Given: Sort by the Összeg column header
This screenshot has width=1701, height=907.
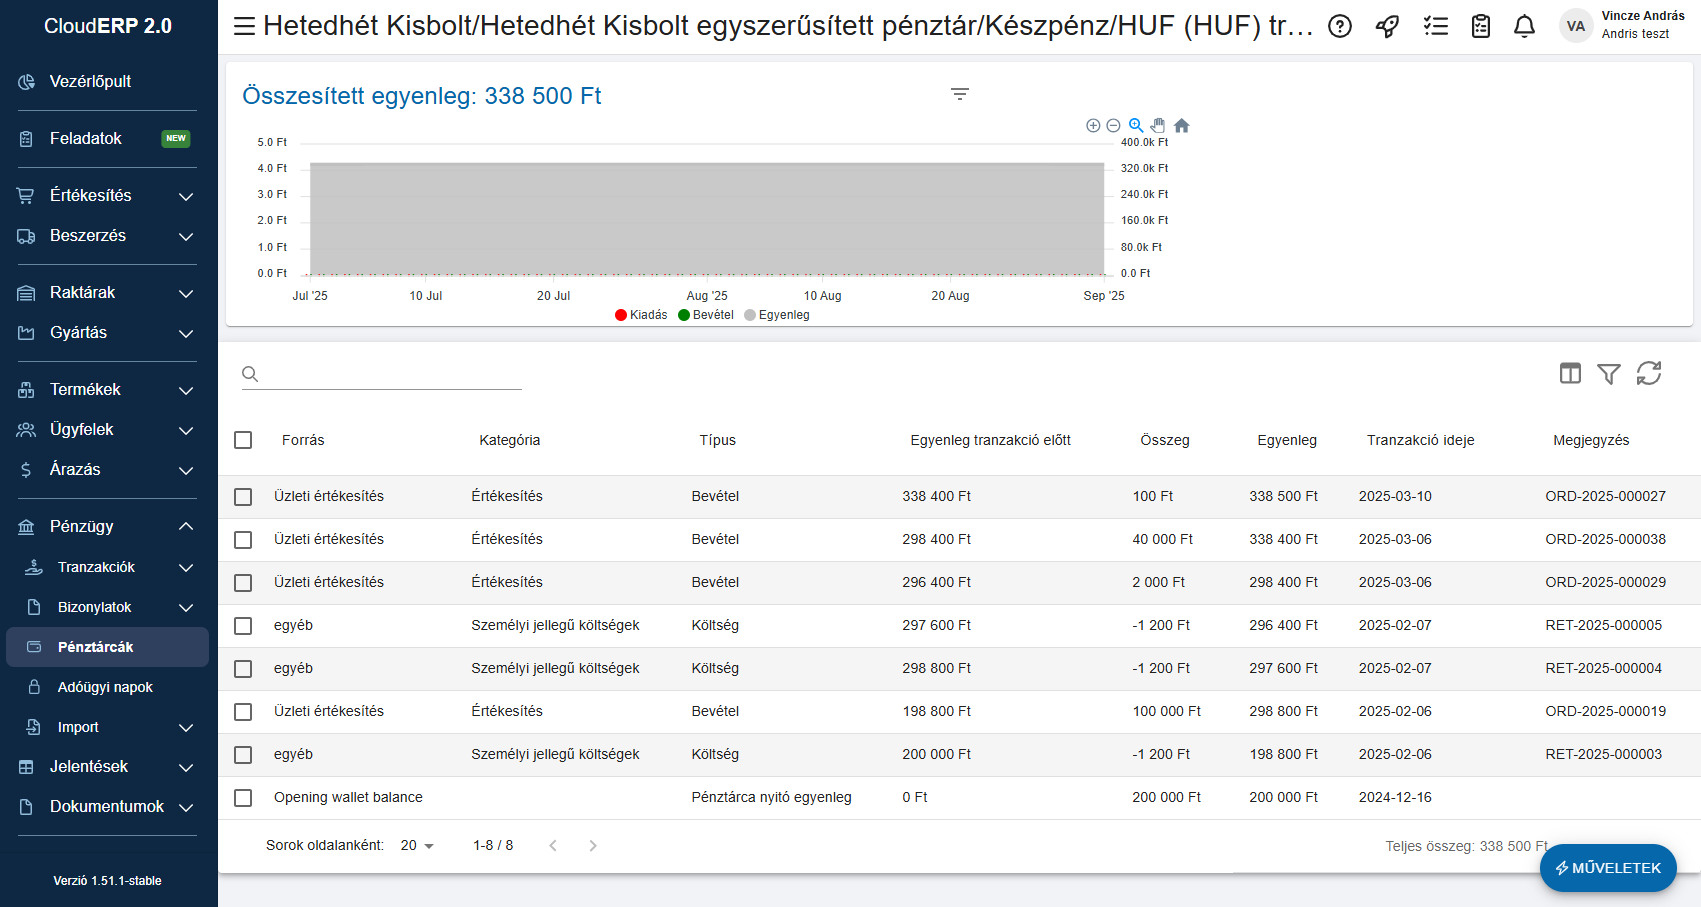Looking at the screenshot, I should [1164, 440].
